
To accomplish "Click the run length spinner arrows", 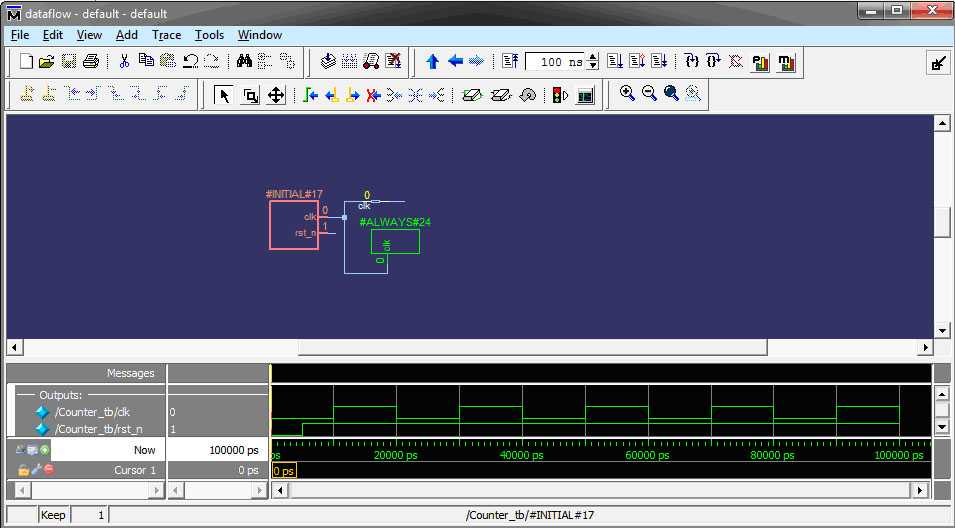I will click(x=593, y=62).
